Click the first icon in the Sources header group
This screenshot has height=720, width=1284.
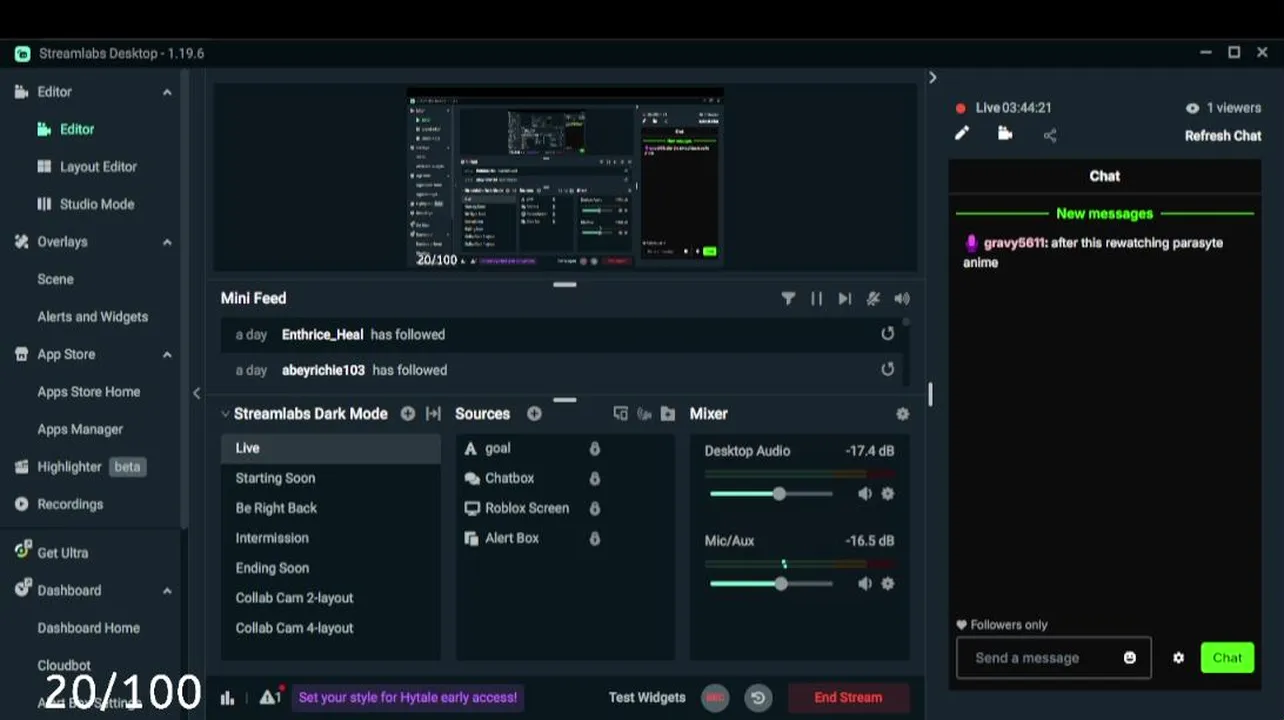point(620,413)
